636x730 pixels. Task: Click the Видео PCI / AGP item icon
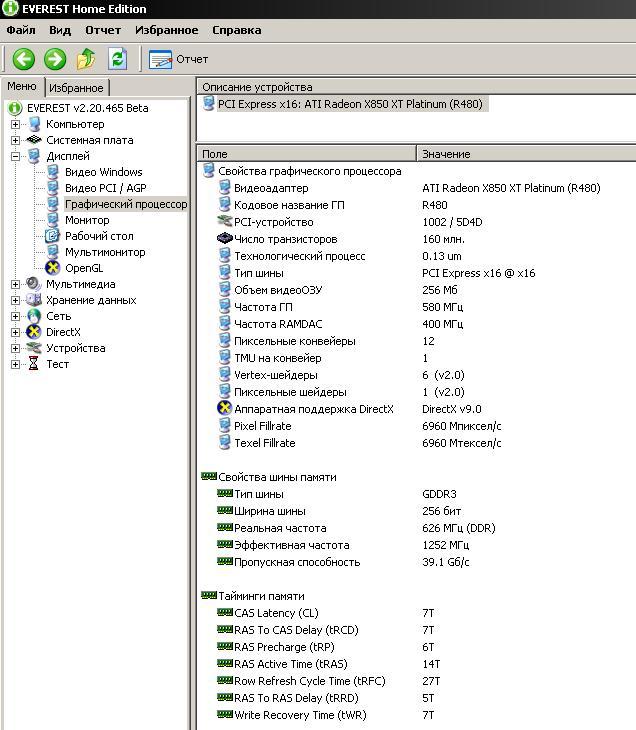(53, 188)
